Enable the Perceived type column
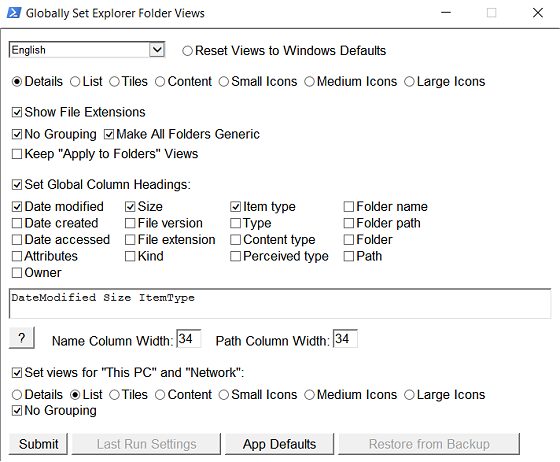The image size is (560, 462). coord(235,256)
